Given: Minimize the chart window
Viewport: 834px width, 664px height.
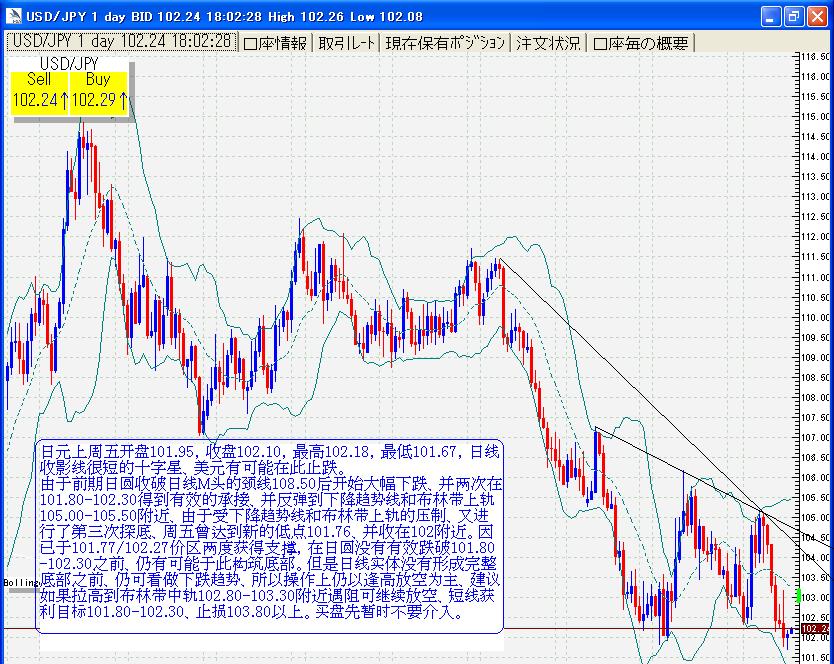Looking at the screenshot, I should (x=770, y=16).
